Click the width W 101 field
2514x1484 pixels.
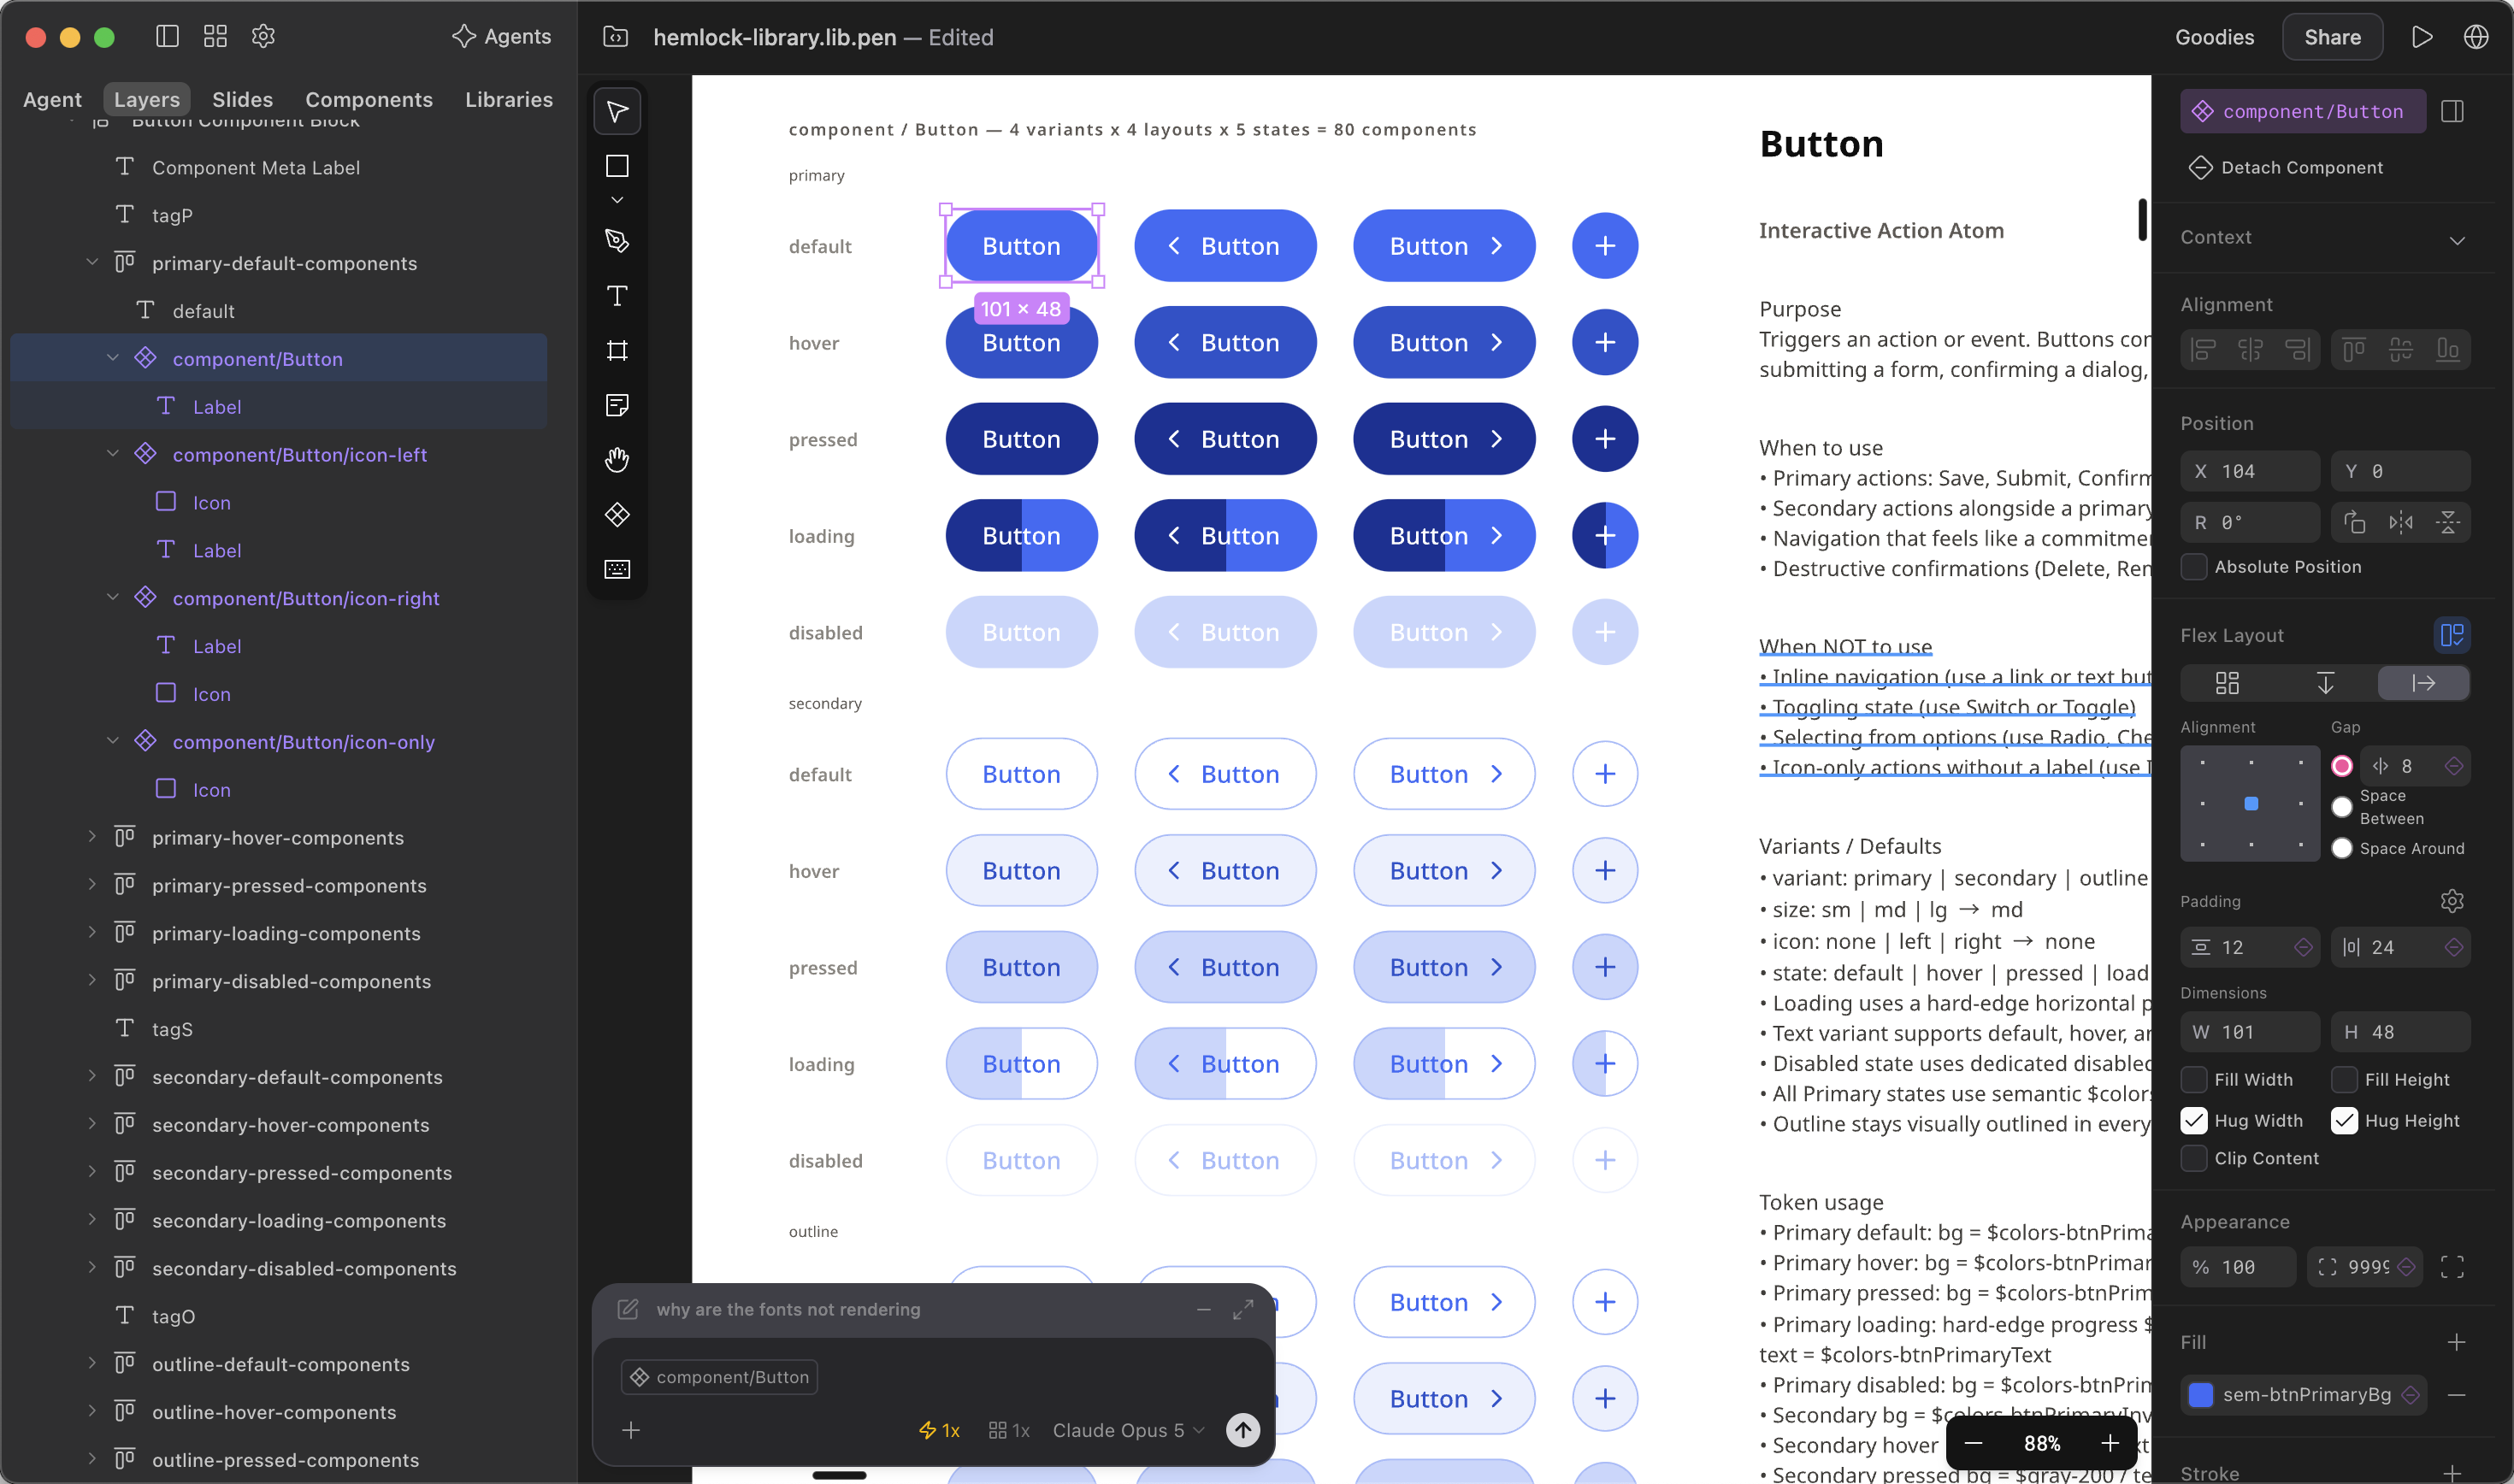[x=2250, y=1032]
